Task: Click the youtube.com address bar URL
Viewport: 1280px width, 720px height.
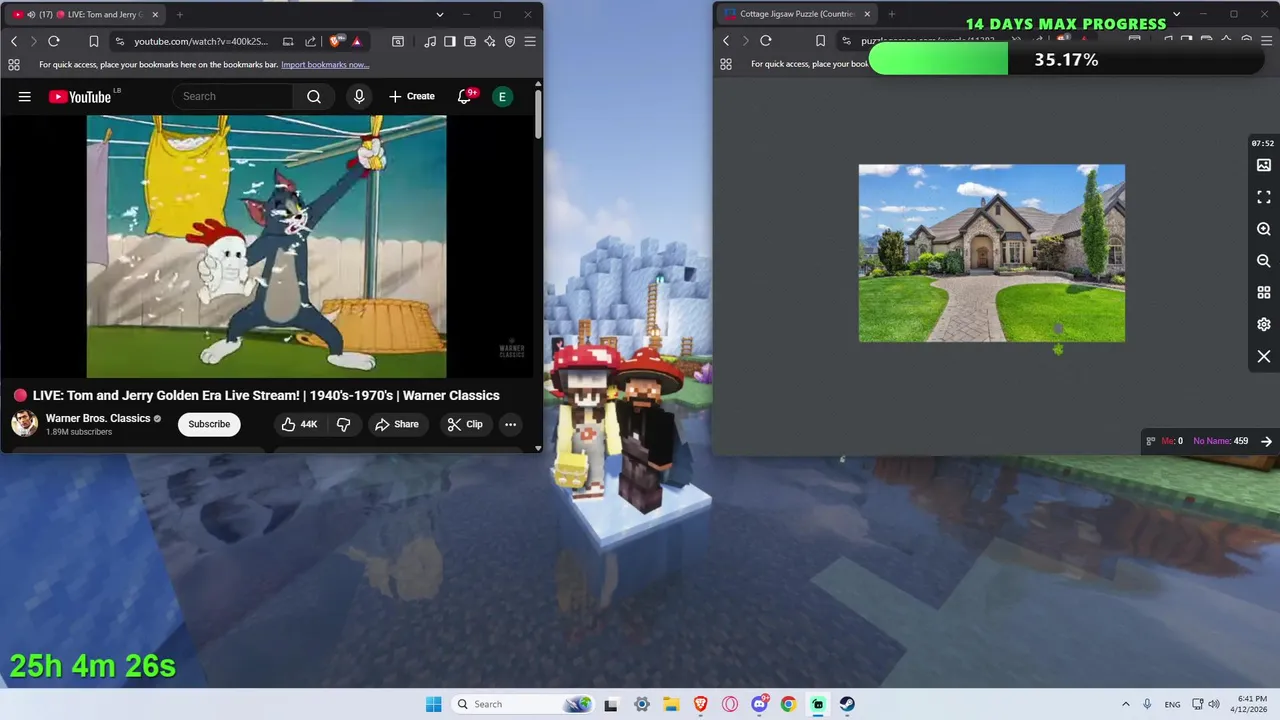Action: pyautogui.click(x=201, y=41)
